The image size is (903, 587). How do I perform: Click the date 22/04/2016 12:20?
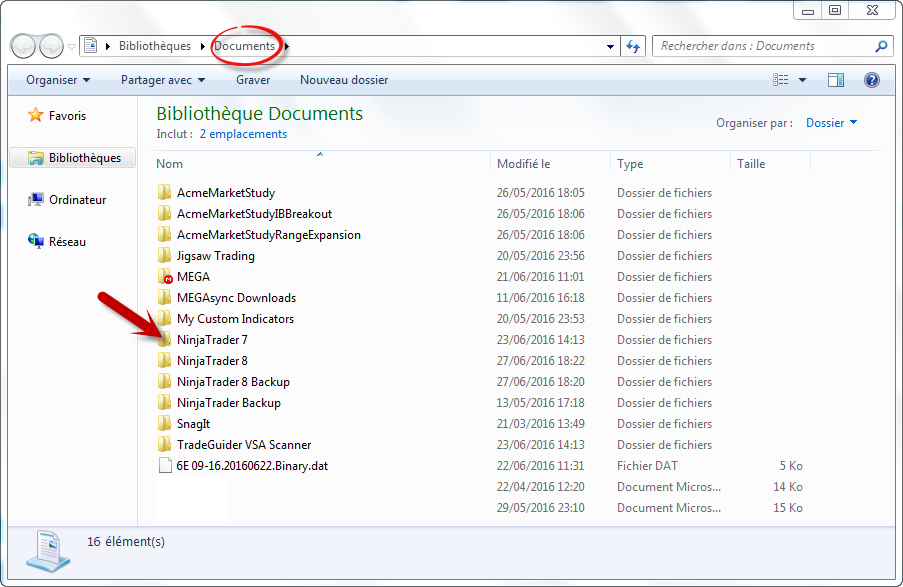pyautogui.click(x=541, y=487)
